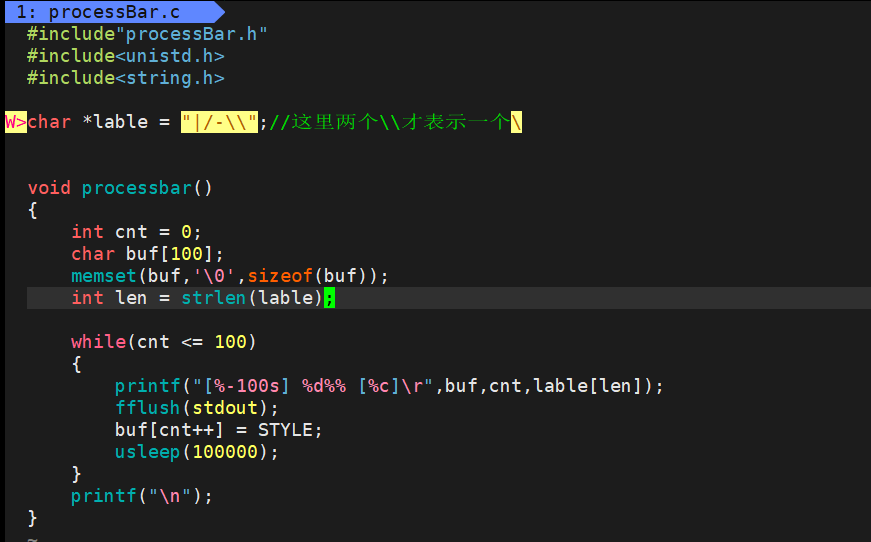The width and height of the screenshot is (871, 542).
Task: Click the green cursor after strlen(lable)
Action: (329, 298)
